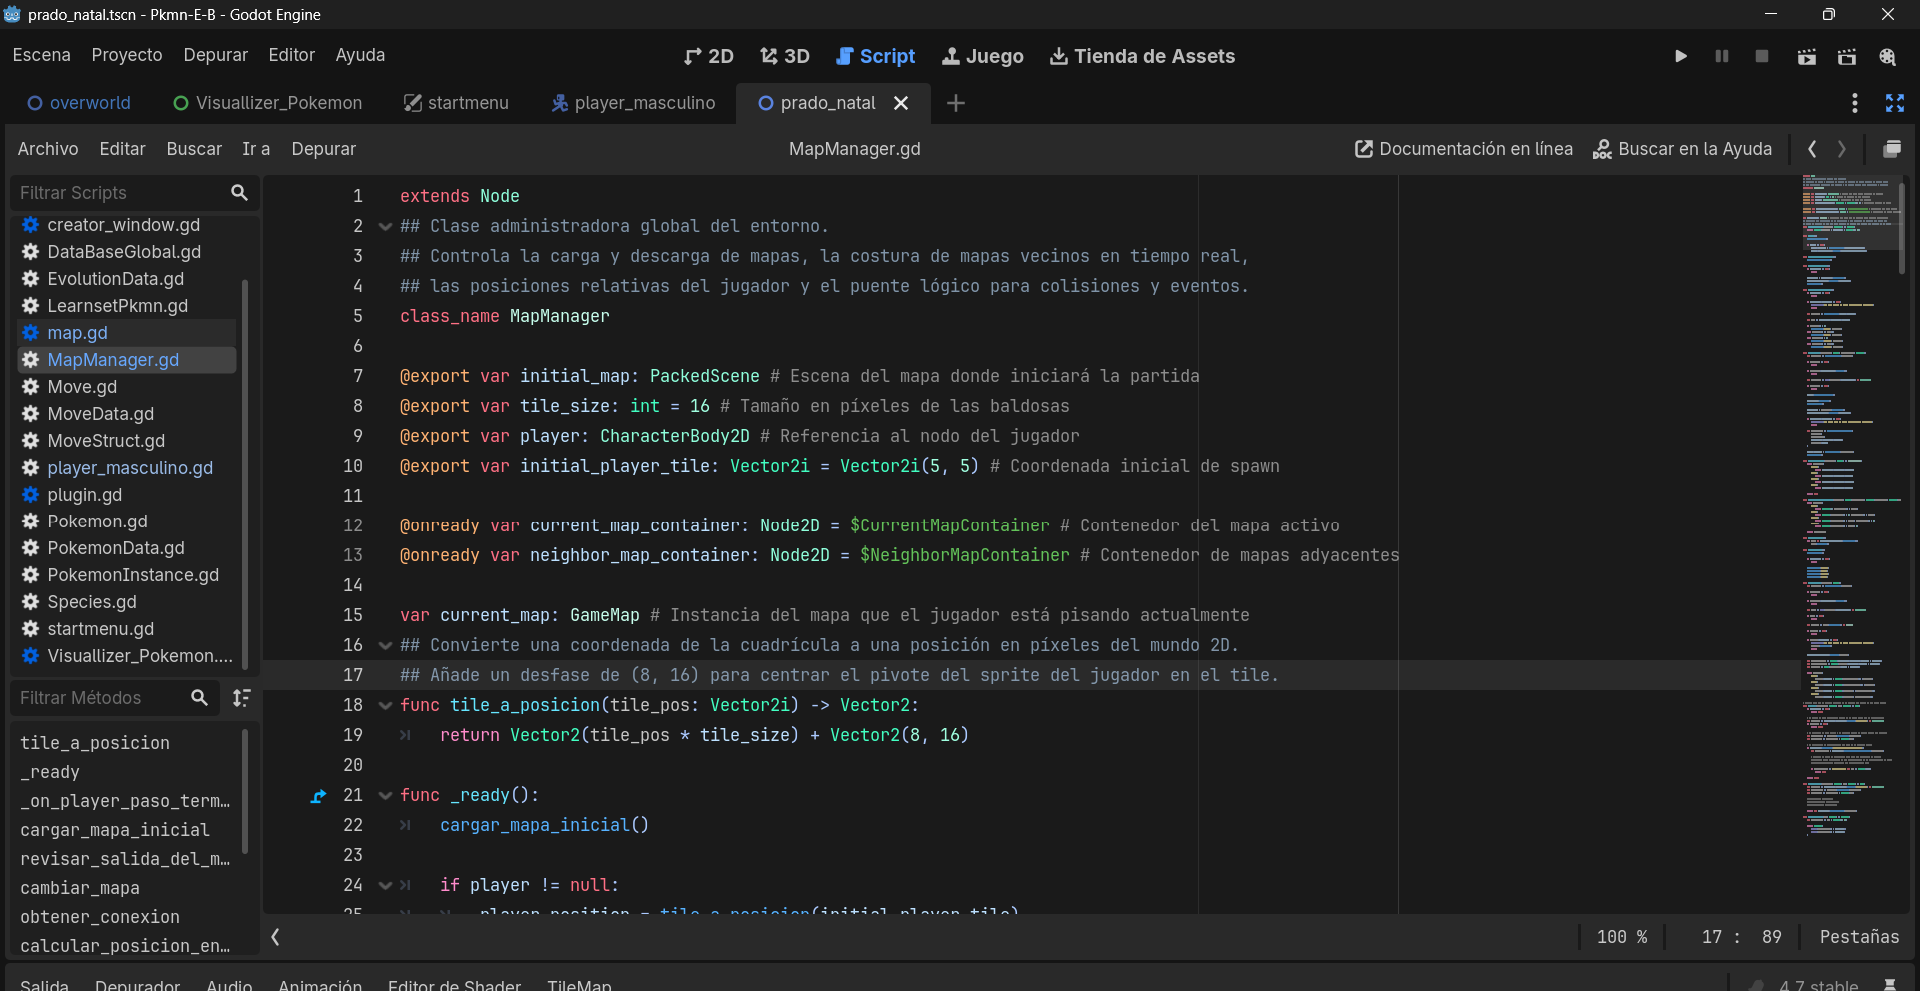Screen dimensions: 1920x991
Task: Toggle alphabetical sorting of methods
Action: [241, 697]
